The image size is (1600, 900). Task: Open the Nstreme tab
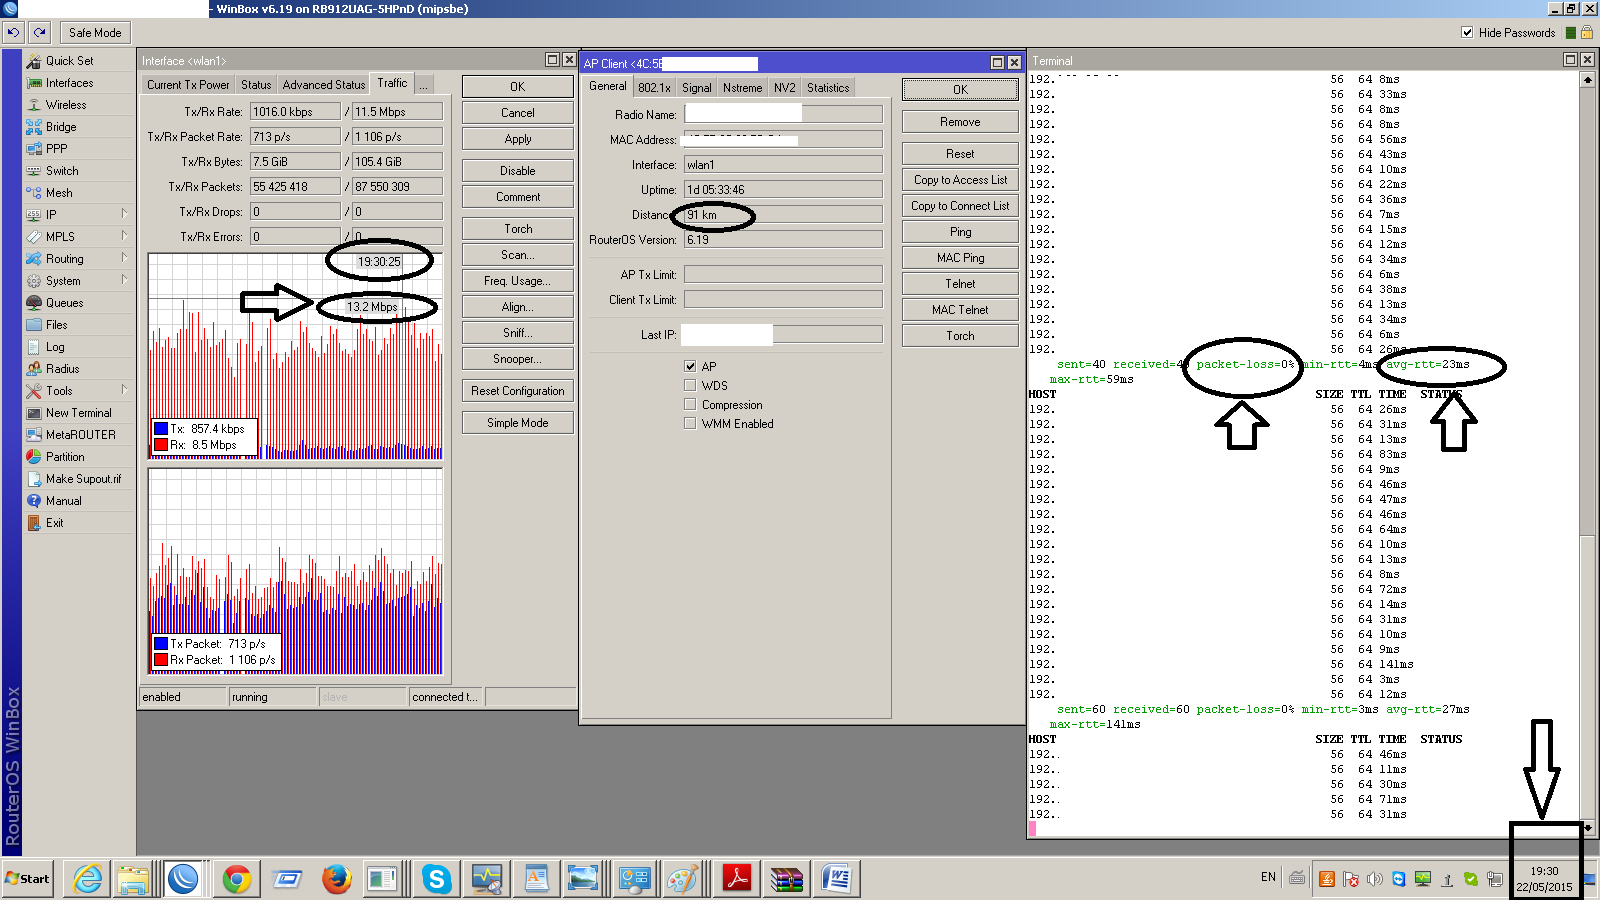pyautogui.click(x=743, y=88)
